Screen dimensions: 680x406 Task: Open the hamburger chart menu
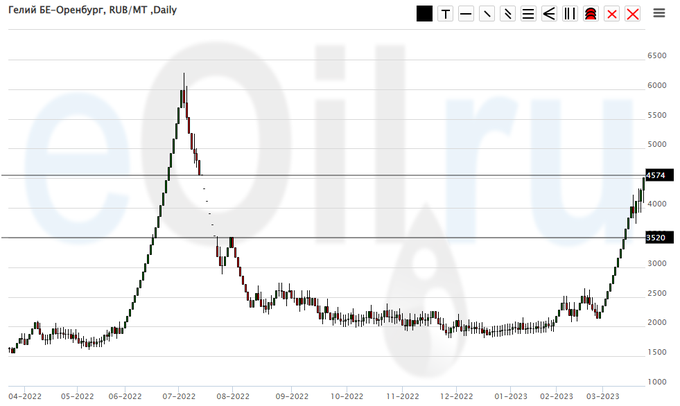659,13
